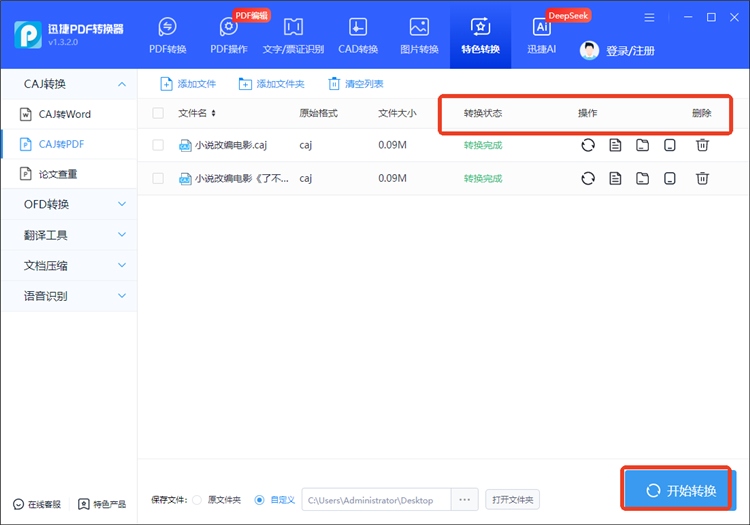Click the 开始转换 button
Screen dimensions: 750x525
click(x=681, y=490)
